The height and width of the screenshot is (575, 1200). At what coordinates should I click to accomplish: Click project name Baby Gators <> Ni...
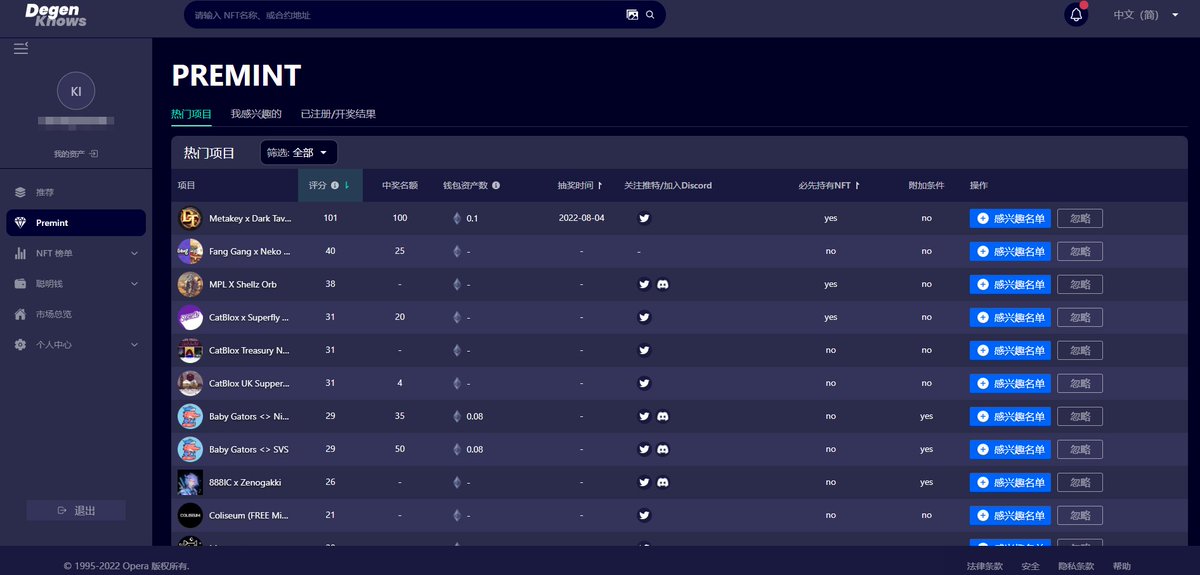pyautogui.click(x=249, y=416)
